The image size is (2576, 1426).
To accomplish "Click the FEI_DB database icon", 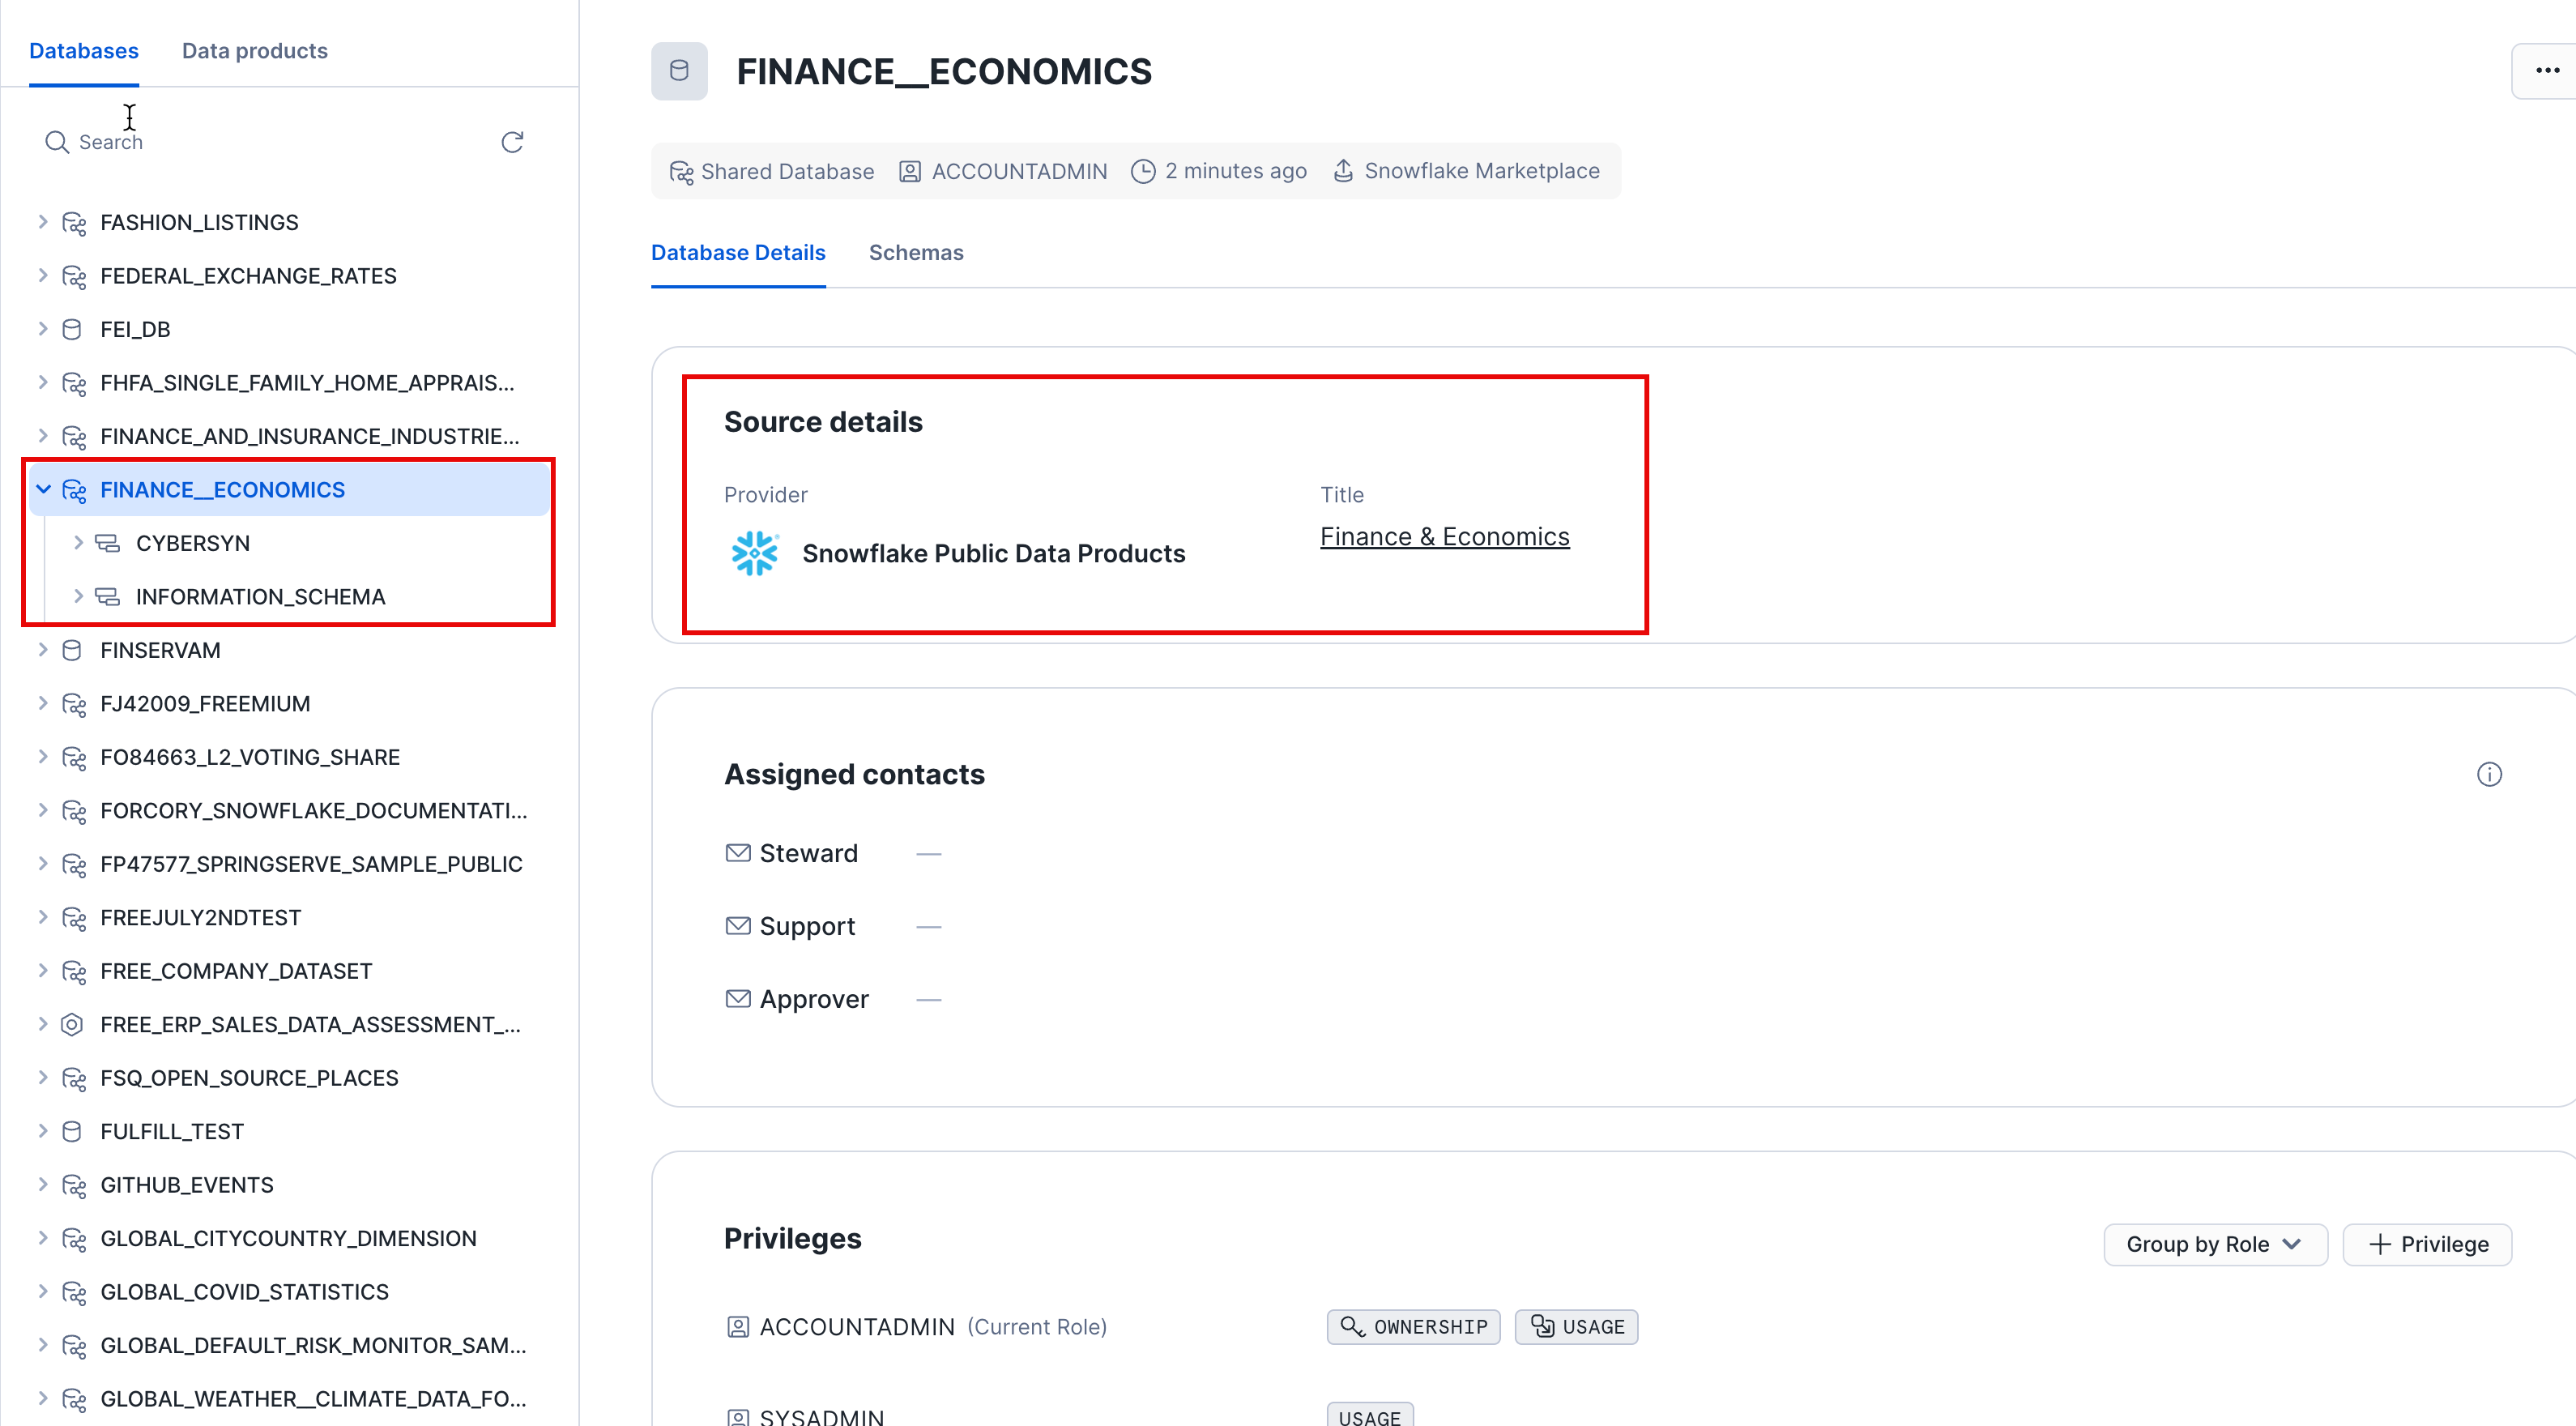I will click(72, 329).
